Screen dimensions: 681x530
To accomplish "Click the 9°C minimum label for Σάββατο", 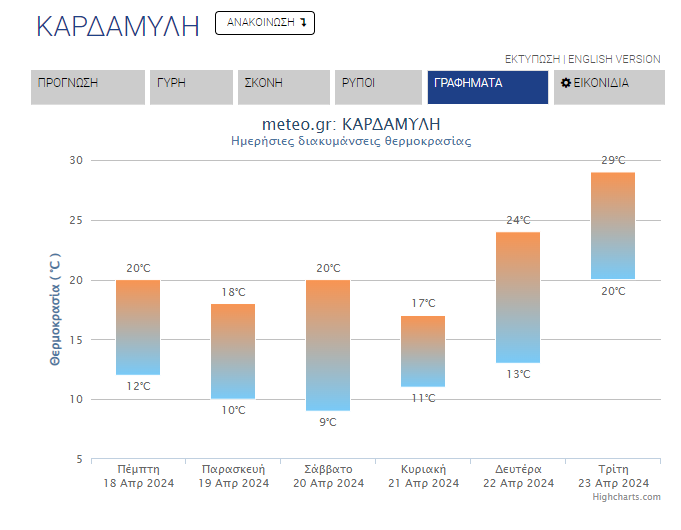I will pos(328,422).
